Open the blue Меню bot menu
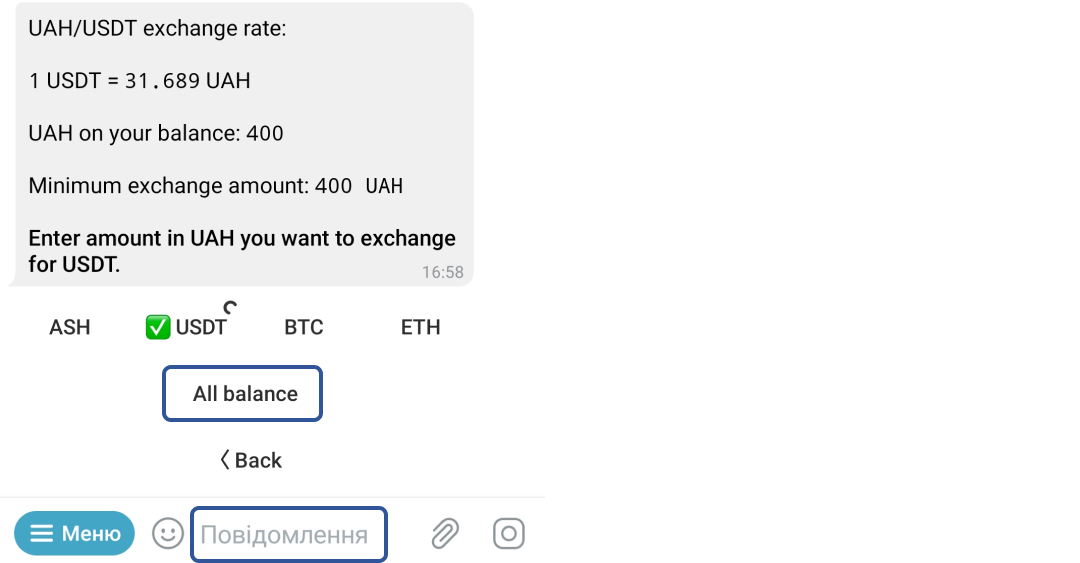The height and width of the screenshot is (563, 1080). tap(74, 533)
